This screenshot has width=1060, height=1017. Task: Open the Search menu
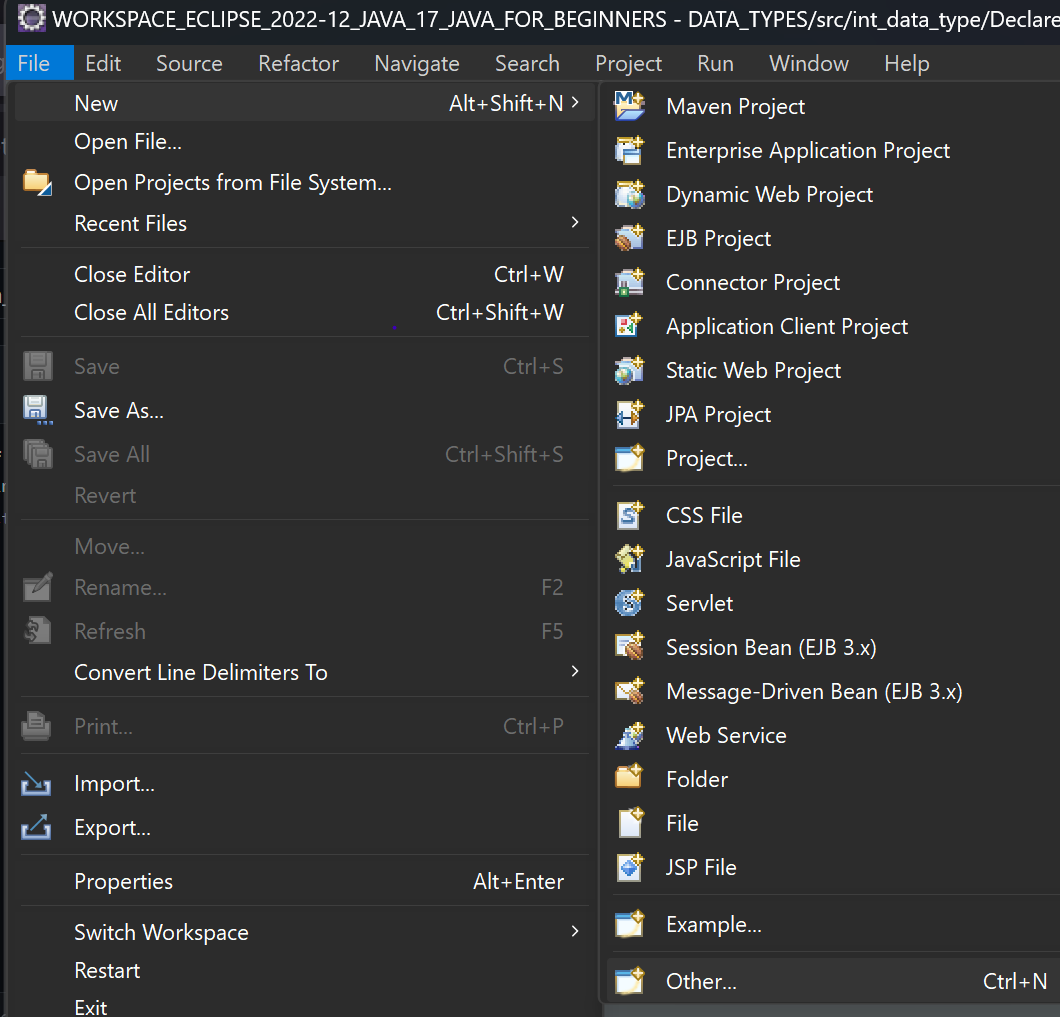click(527, 64)
